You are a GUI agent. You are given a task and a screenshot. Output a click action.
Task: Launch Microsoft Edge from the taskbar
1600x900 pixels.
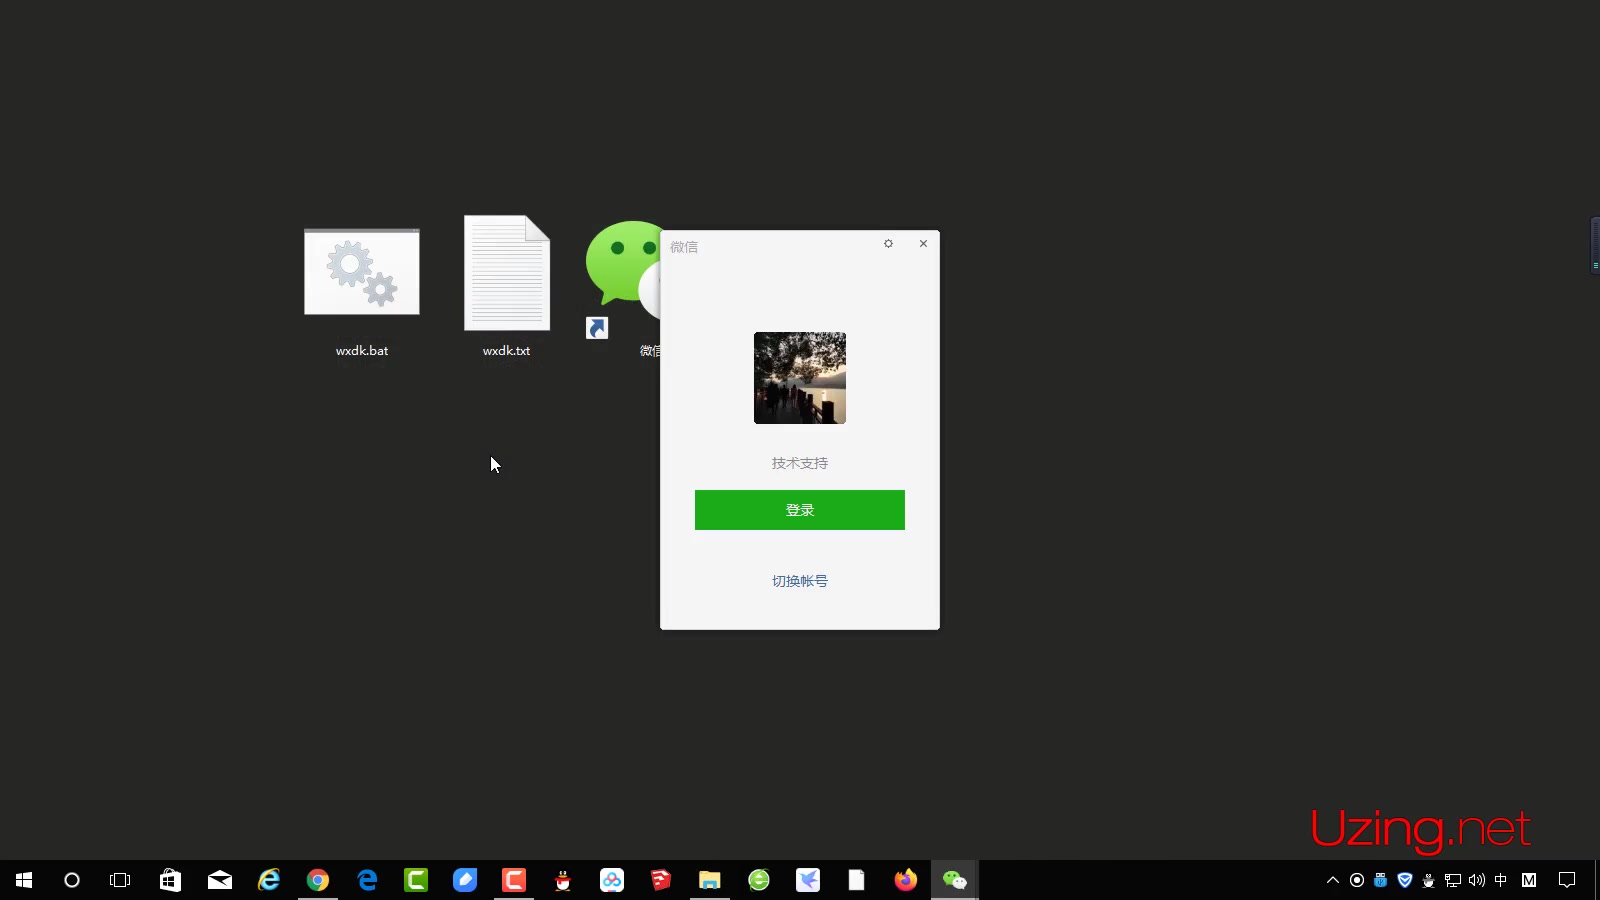[367, 880]
